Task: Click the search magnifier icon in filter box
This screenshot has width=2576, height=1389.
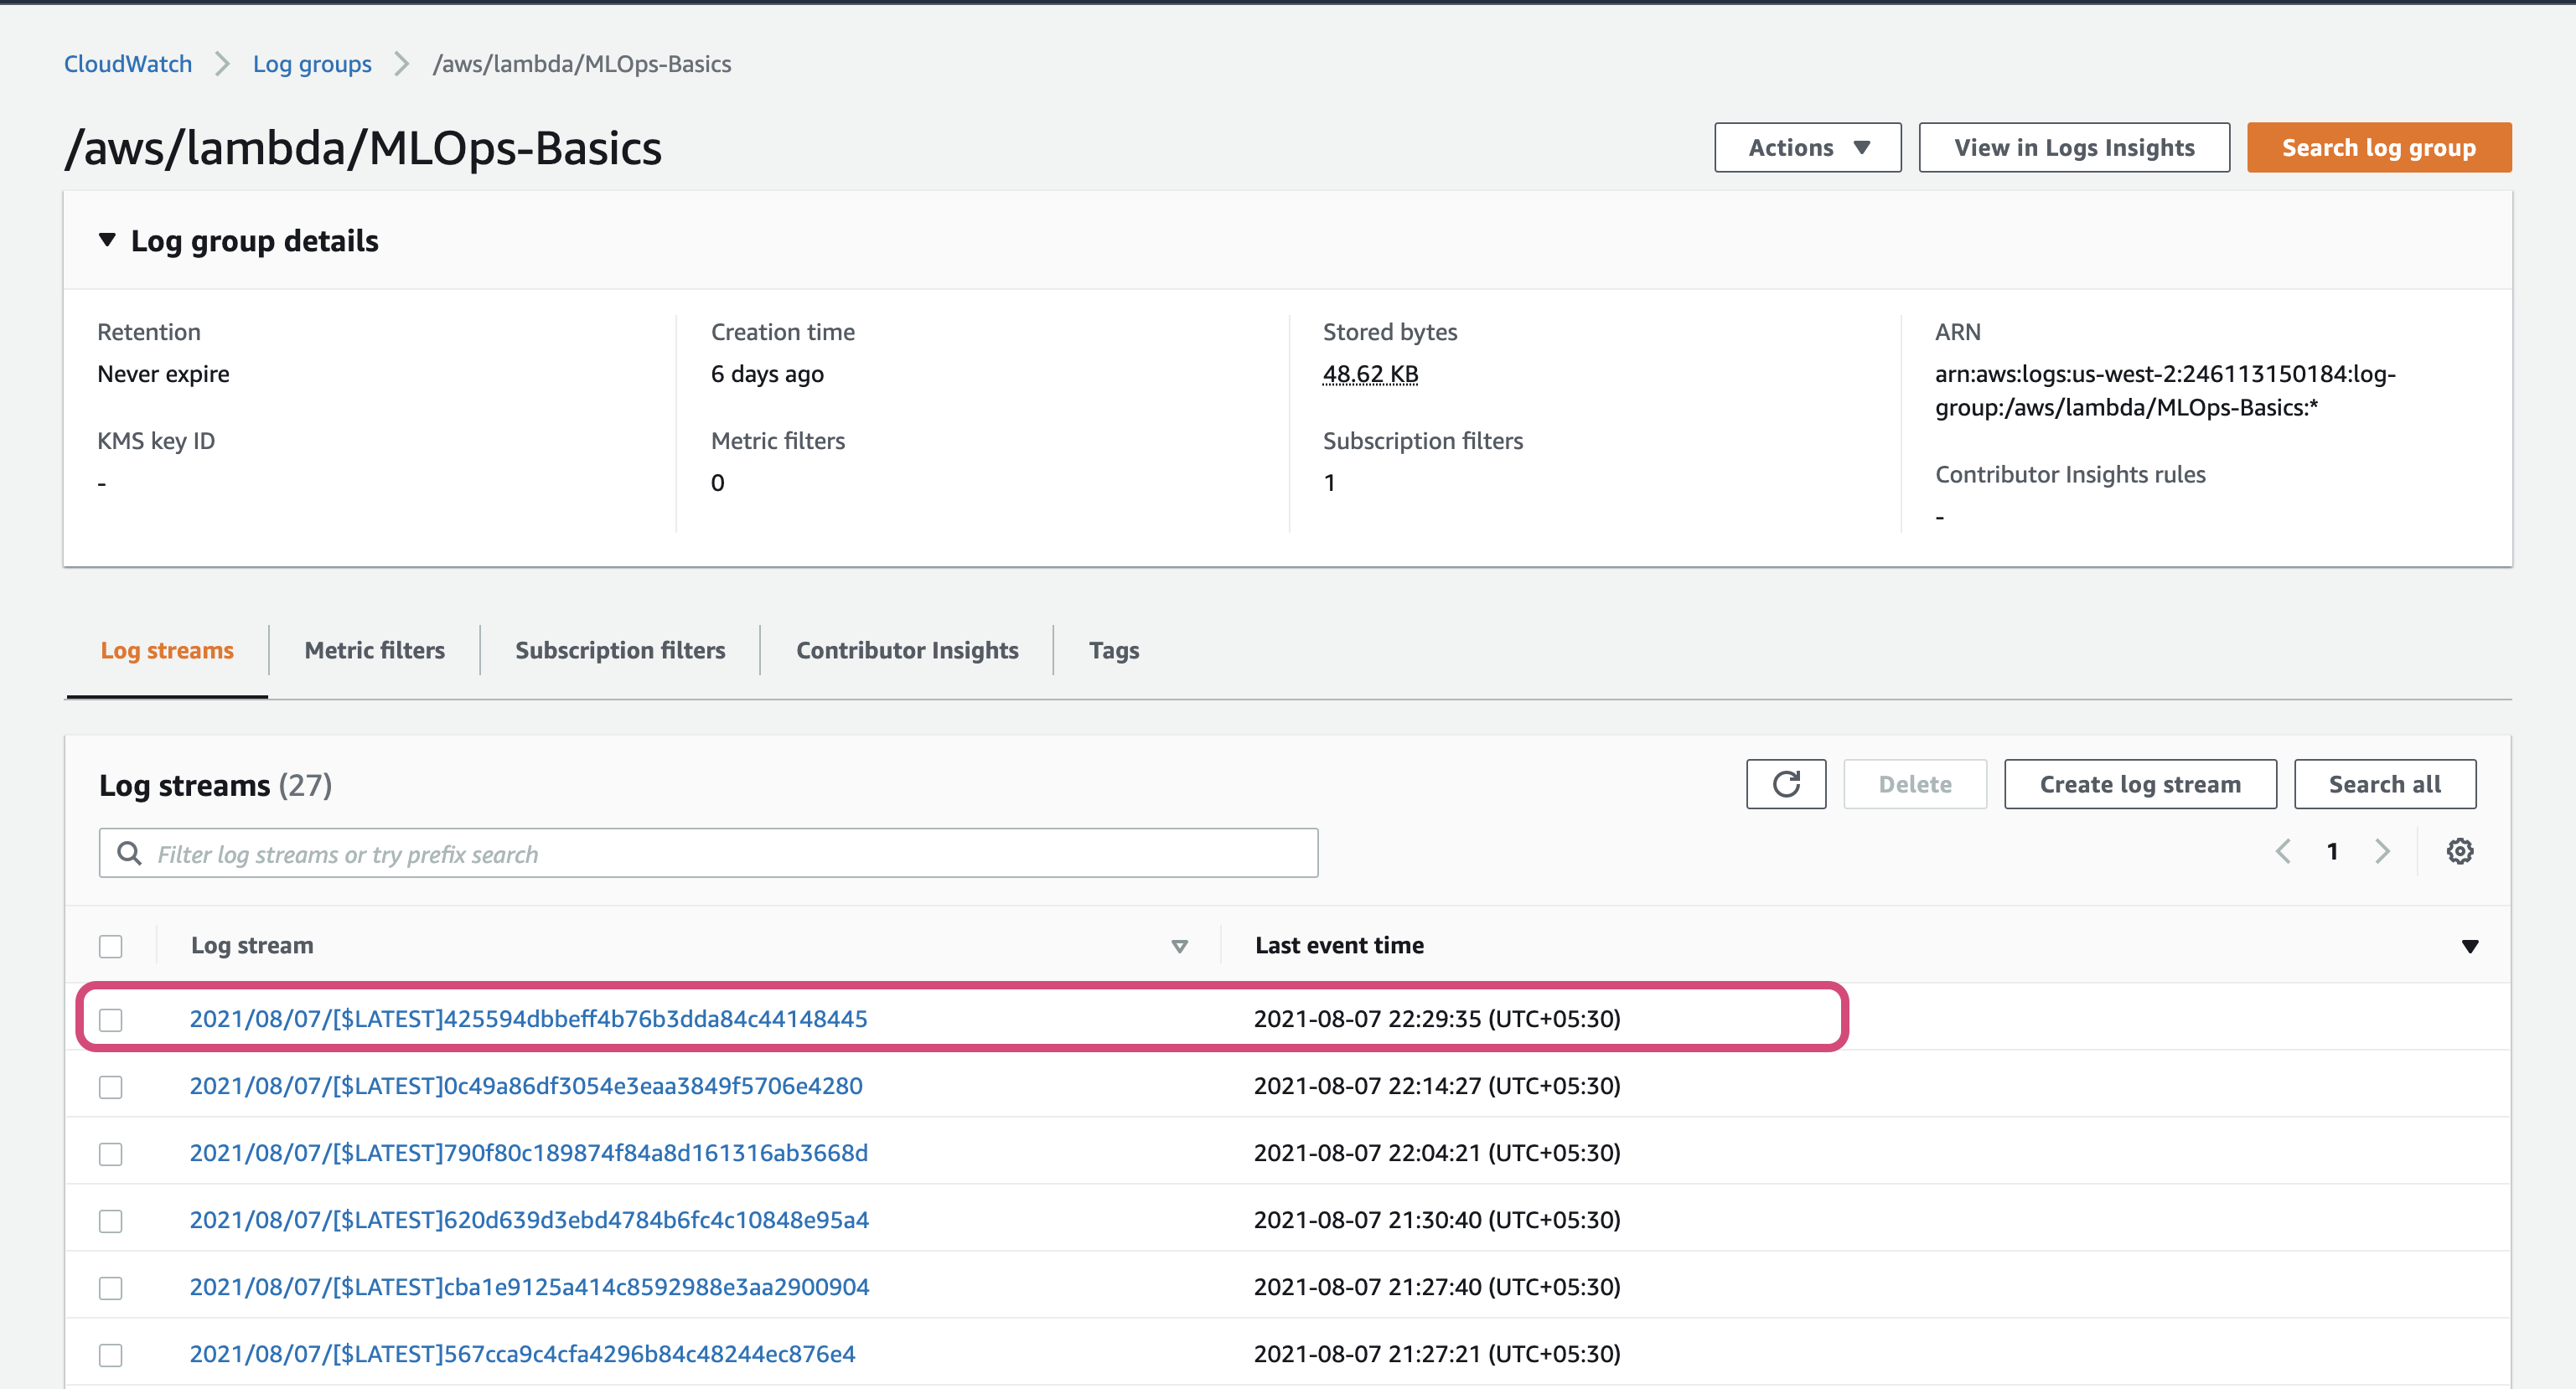Action: click(129, 853)
